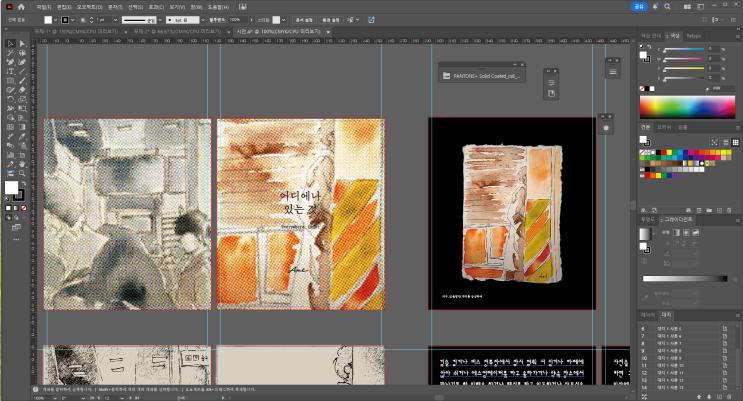Select the Eraser tool

(x=22, y=90)
